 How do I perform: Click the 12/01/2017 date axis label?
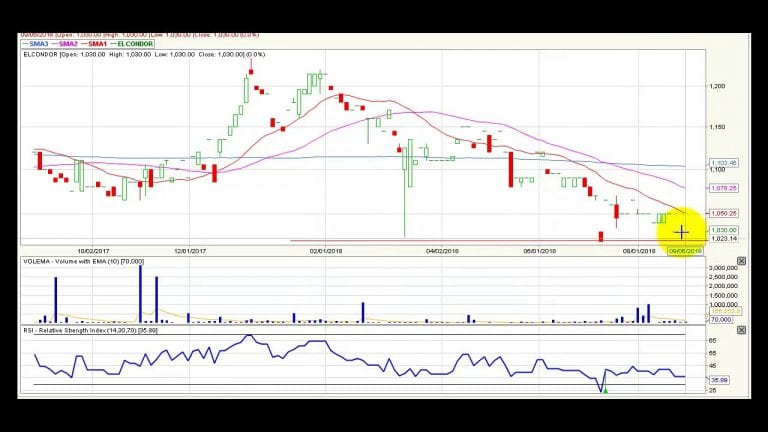pyautogui.click(x=190, y=251)
